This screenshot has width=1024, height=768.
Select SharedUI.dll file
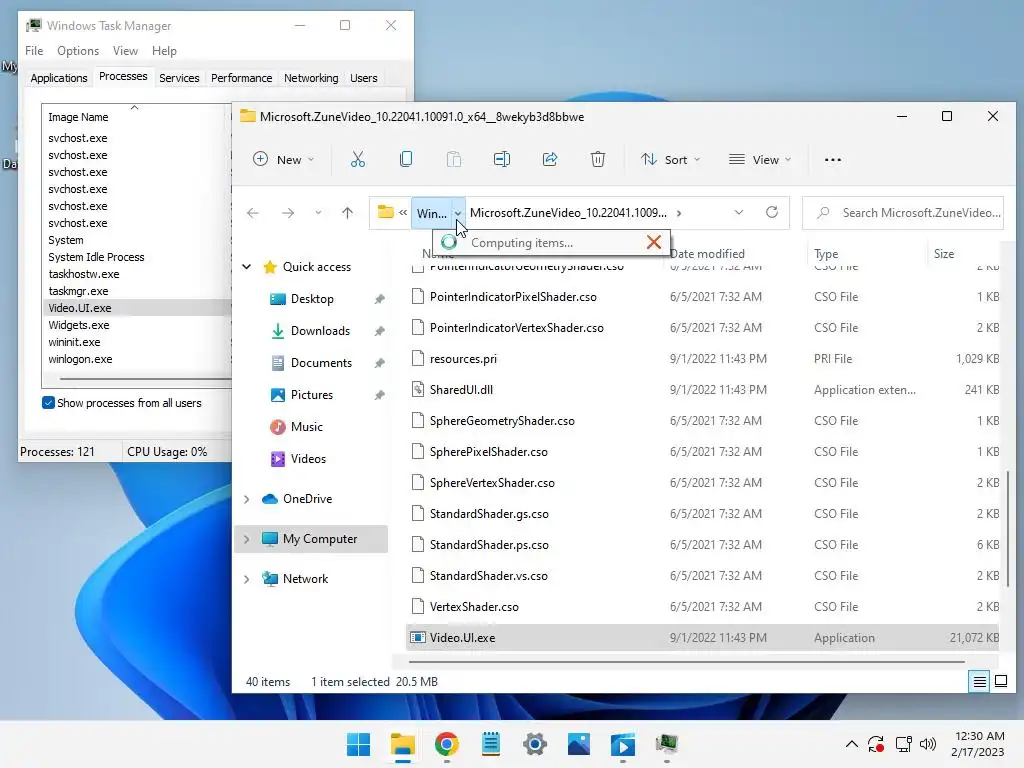tap(703, 390)
